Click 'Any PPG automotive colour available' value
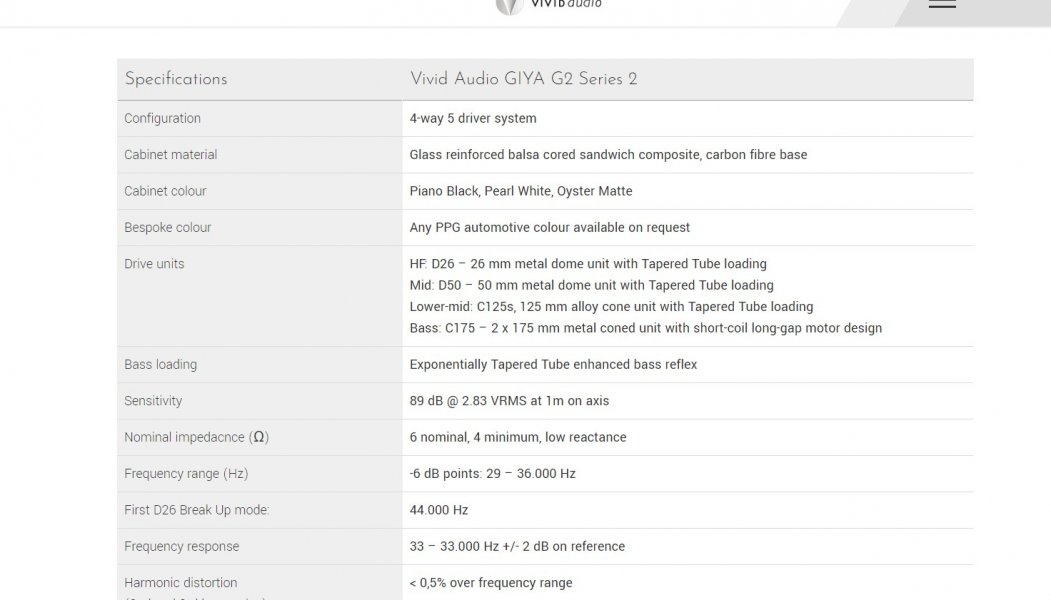Image resolution: width=1051 pixels, height=600 pixels. (x=550, y=227)
